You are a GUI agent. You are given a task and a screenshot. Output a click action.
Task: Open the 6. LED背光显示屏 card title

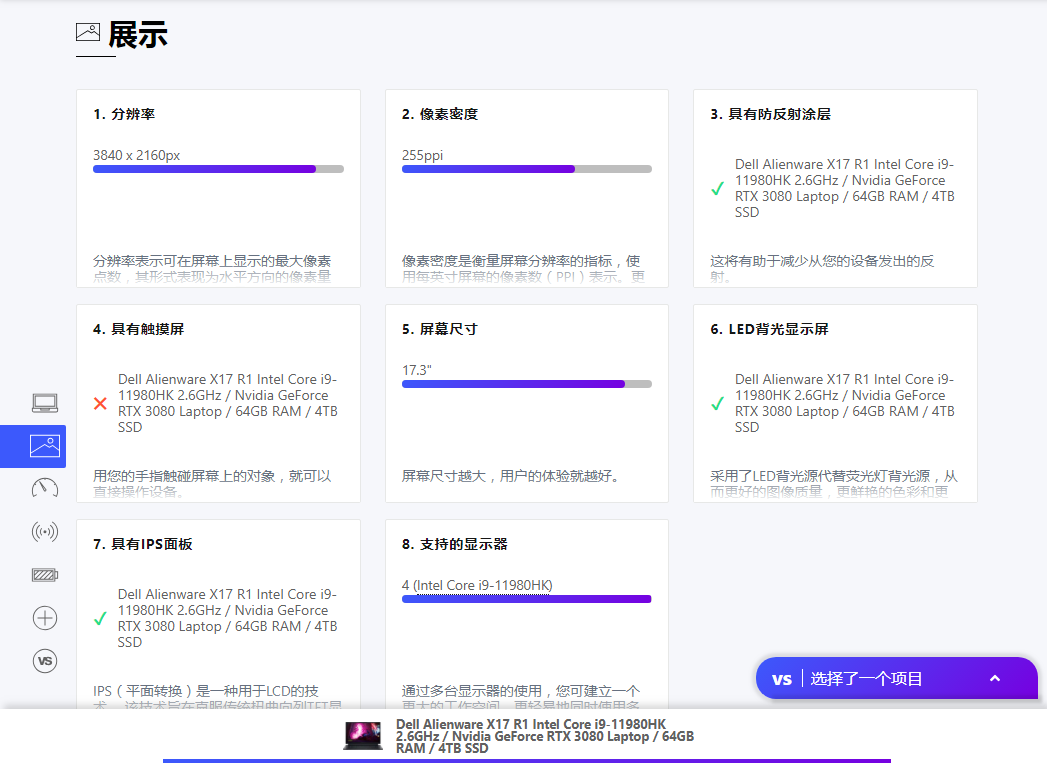[769, 329]
